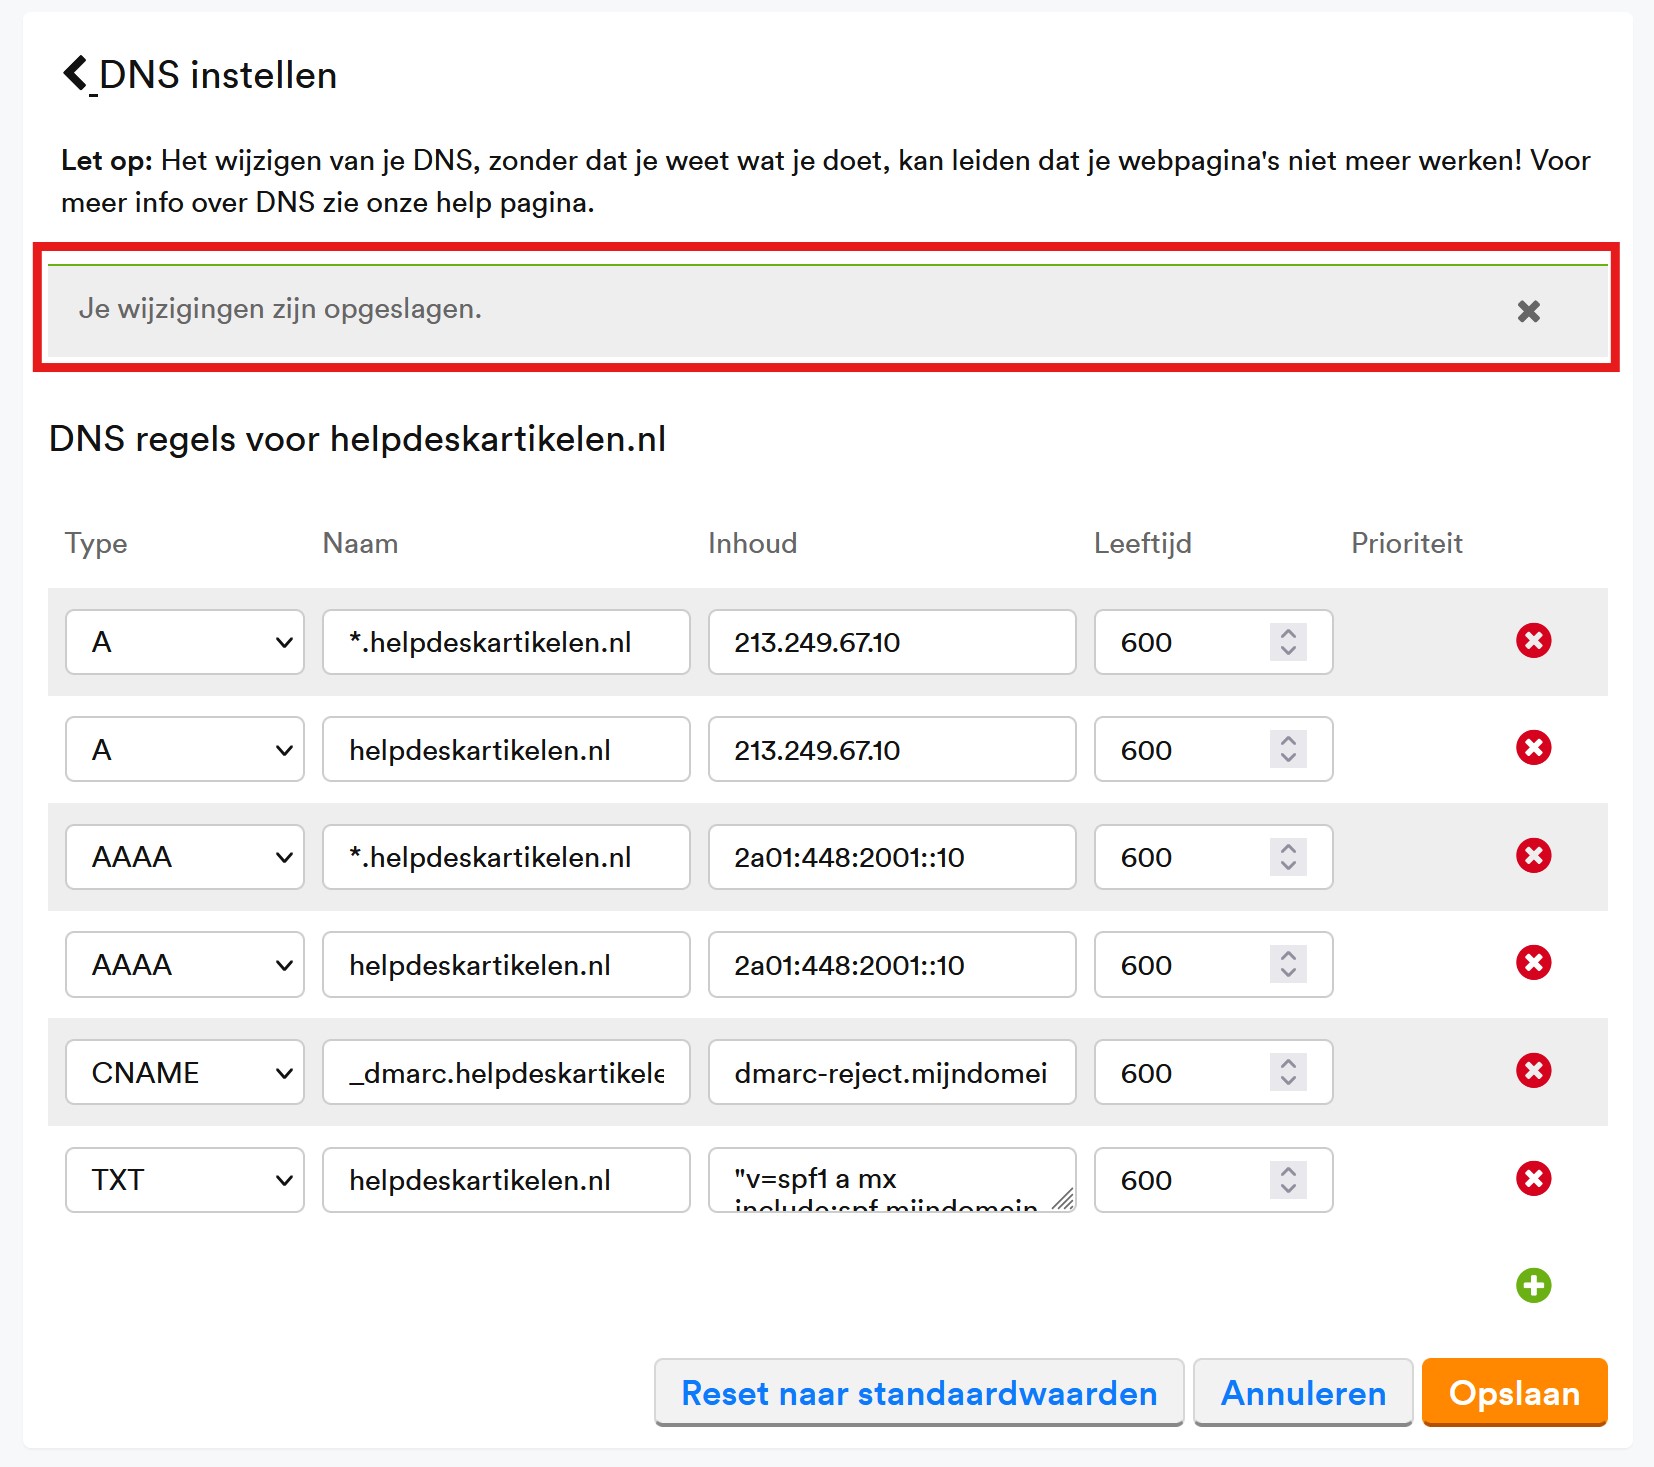Image resolution: width=1654 pixels, height=1467 pixels.
Task: Adjust TTL stepper of first A record
Action: point(1288,642)
